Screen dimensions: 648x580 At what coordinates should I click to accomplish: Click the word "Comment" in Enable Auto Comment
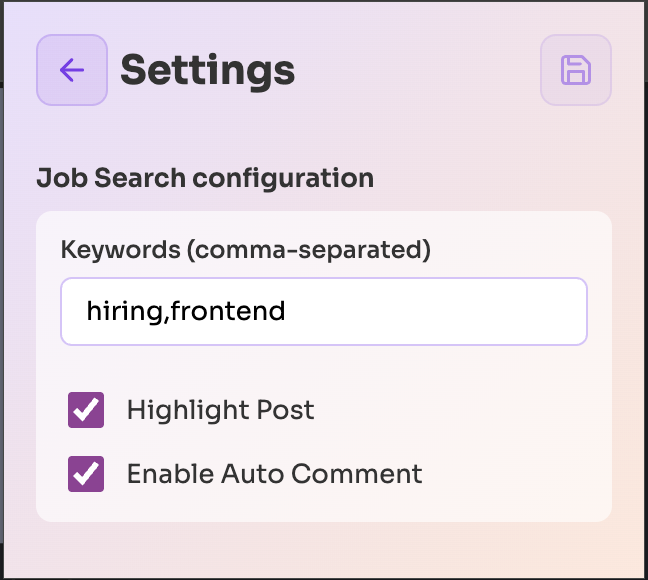click(x=370, y=473)
